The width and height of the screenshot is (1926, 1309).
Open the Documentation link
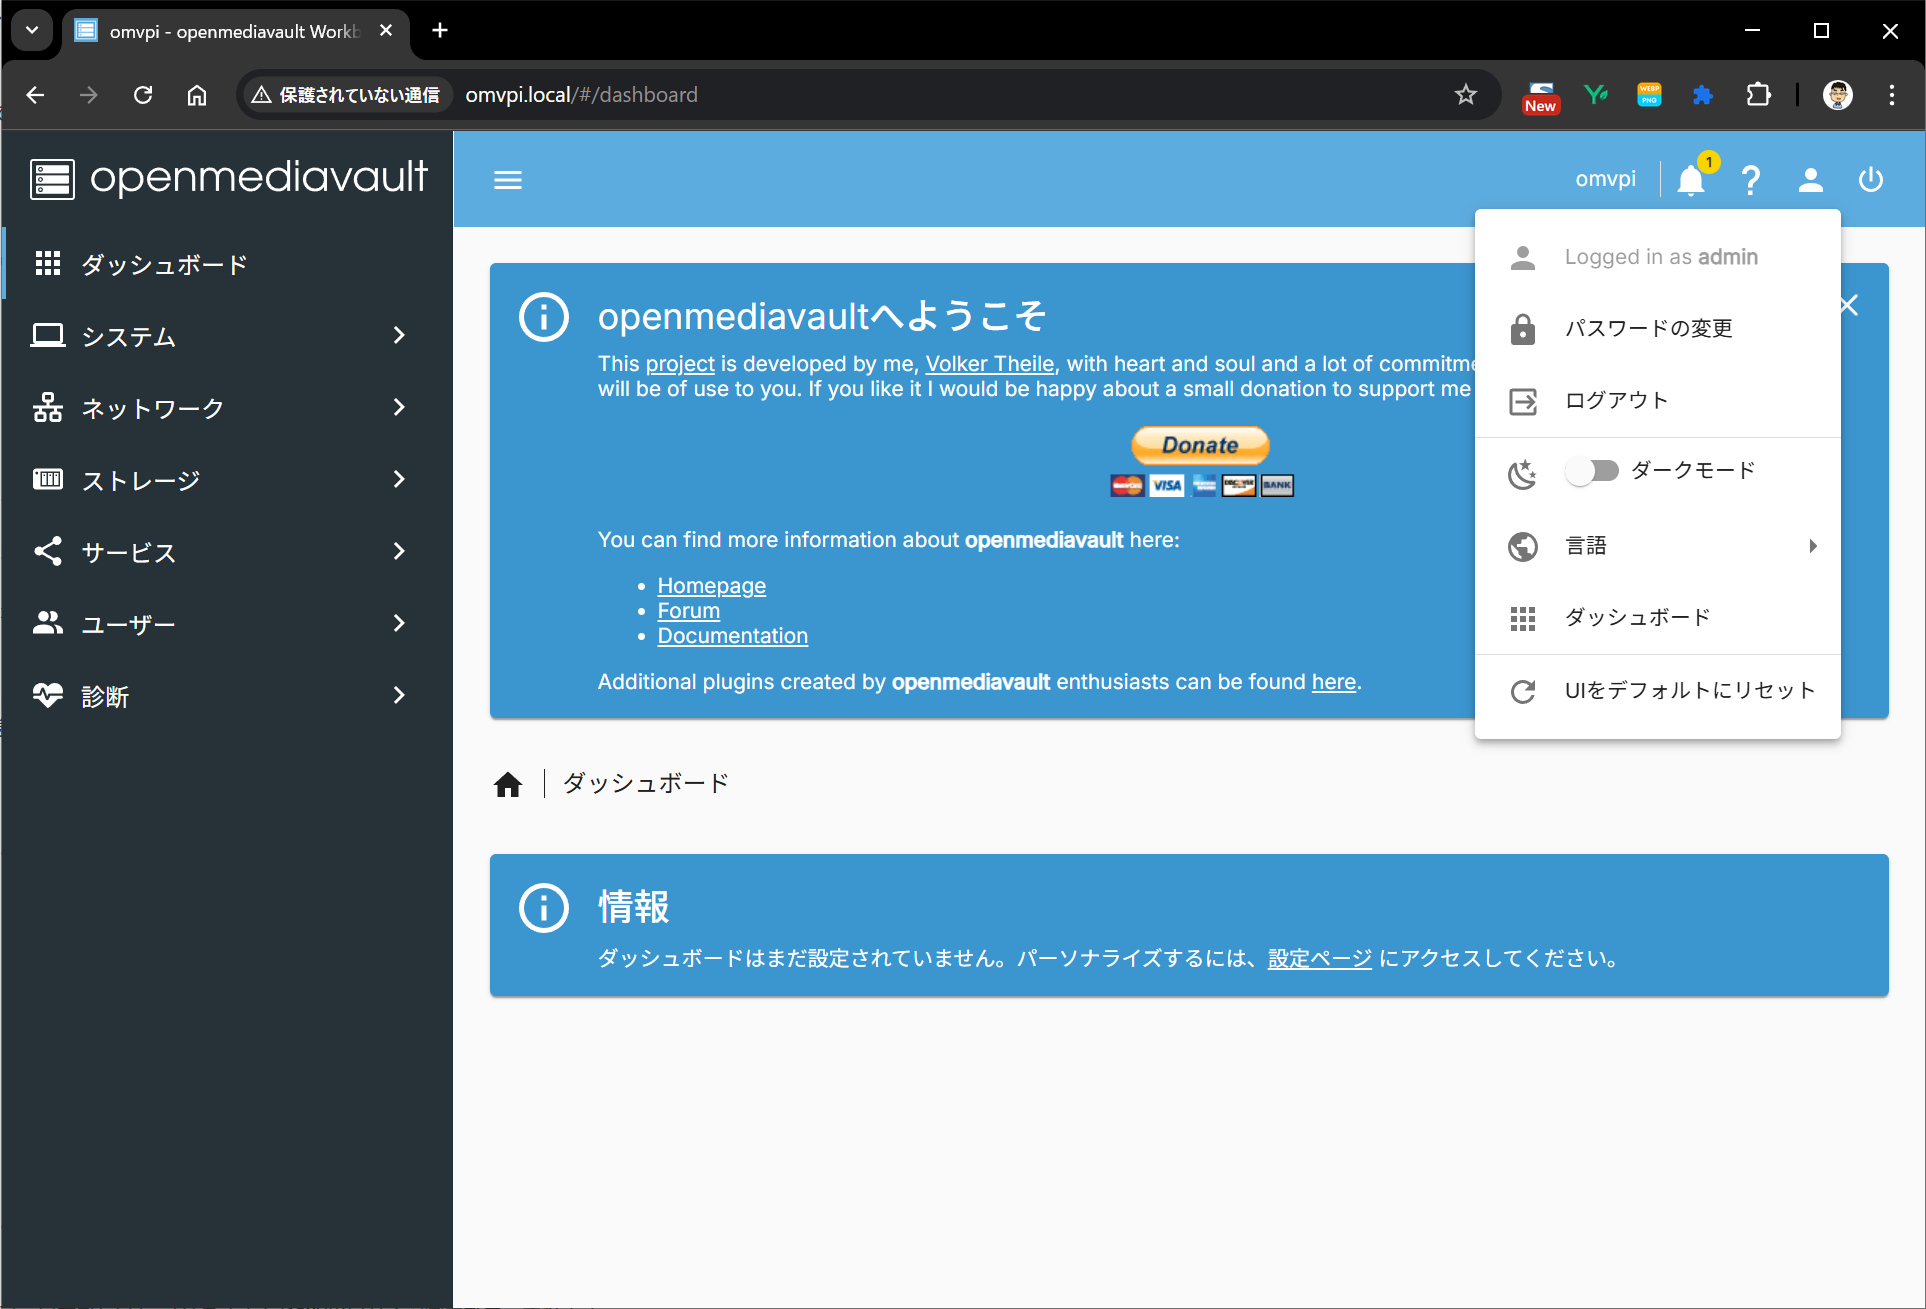(x=733, y=636)
